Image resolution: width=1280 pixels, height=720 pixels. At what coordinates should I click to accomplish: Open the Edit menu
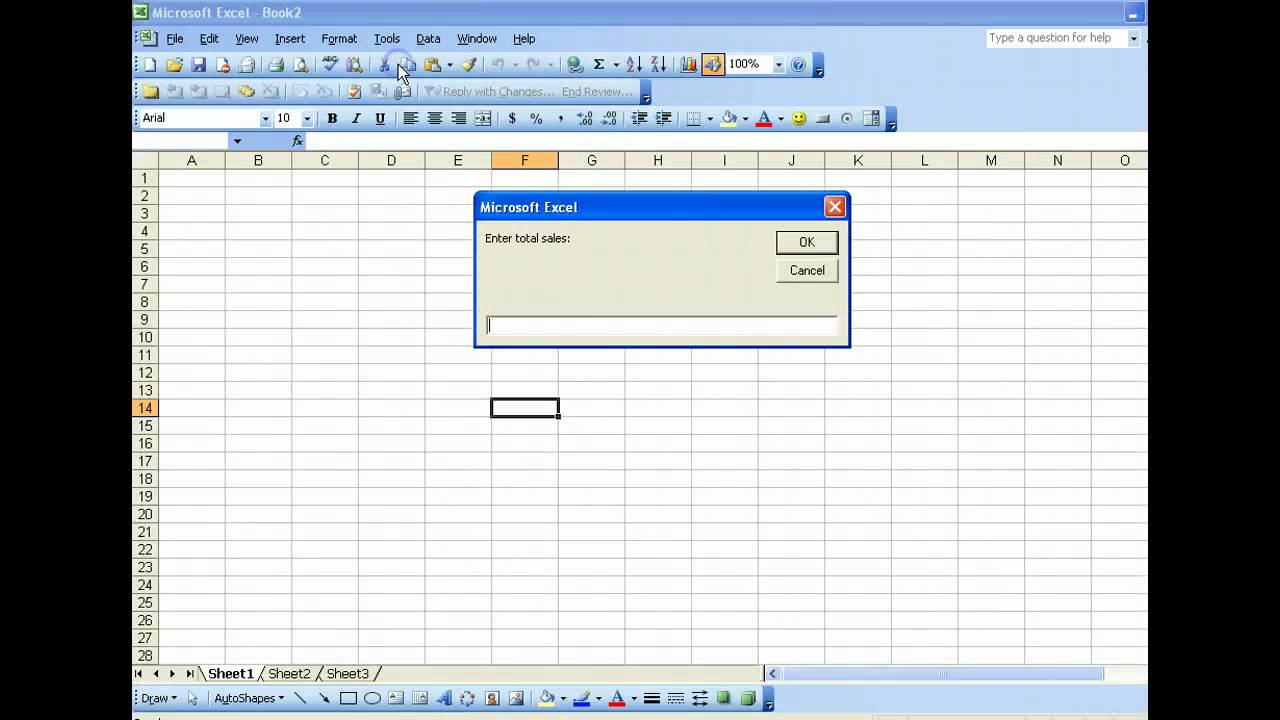pos(209,39)
